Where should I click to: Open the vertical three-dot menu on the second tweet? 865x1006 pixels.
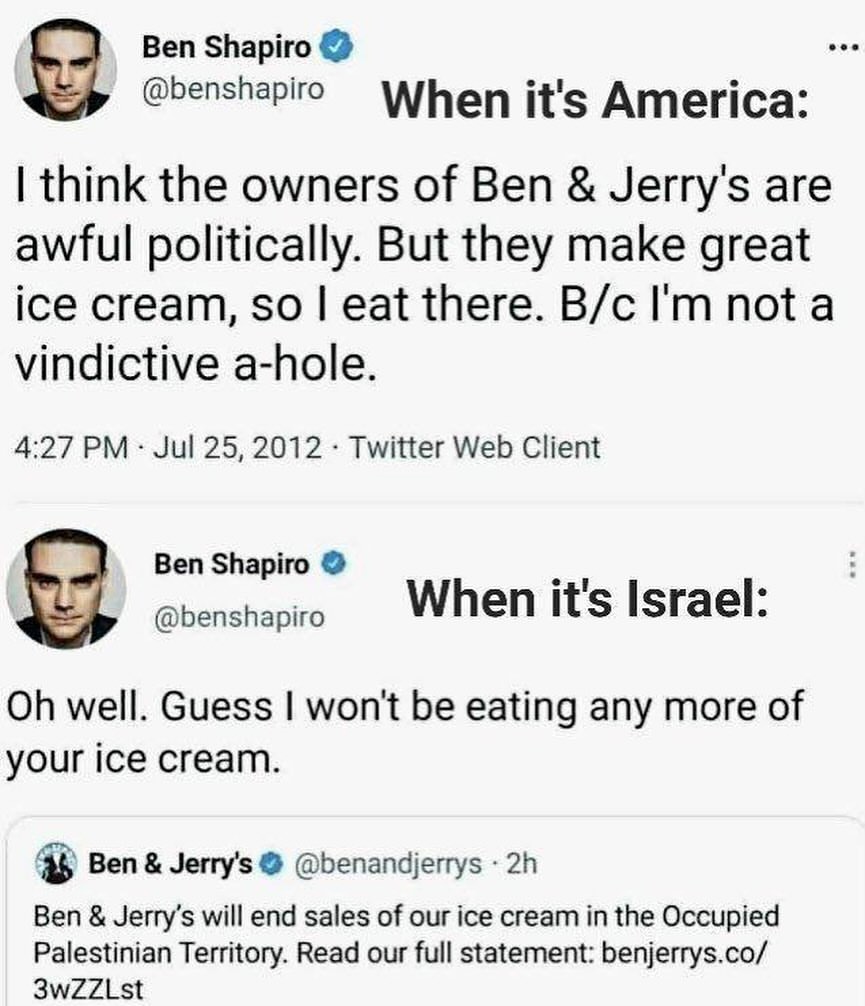click(x=851, y=566)
